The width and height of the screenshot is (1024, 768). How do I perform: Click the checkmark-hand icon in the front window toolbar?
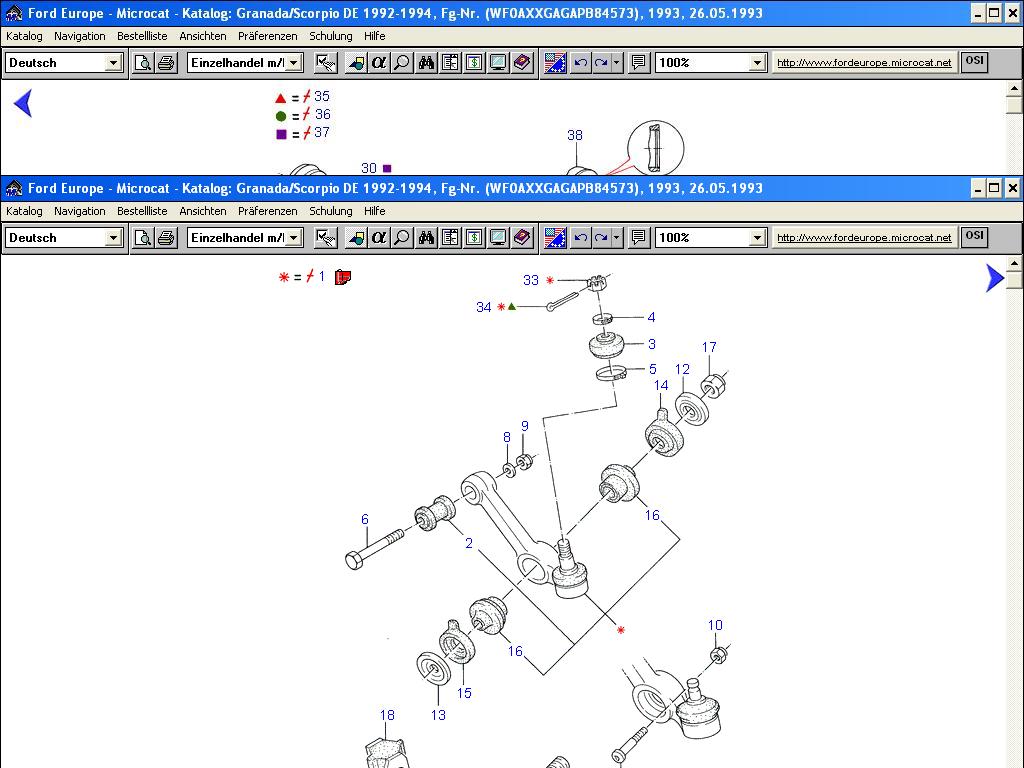[325, 238]
